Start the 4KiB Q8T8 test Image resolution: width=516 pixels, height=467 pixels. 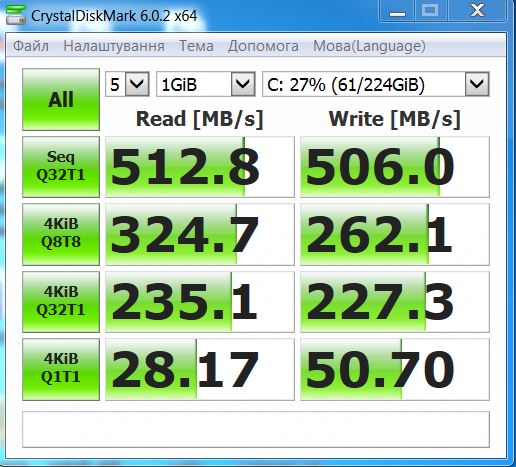(61, 234)
